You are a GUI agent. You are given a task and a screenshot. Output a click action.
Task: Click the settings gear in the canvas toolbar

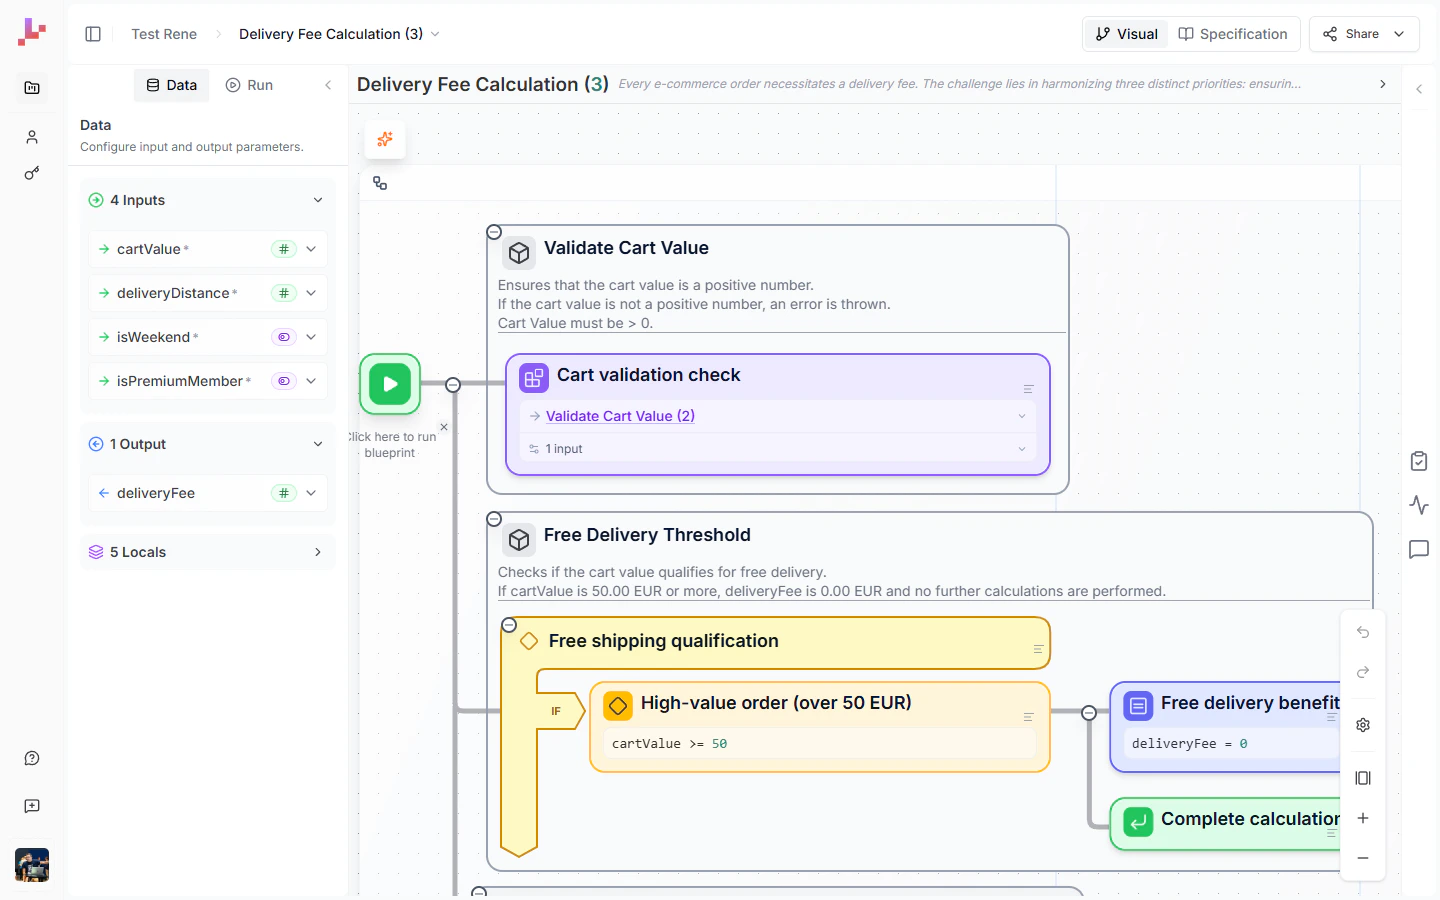1362,725
